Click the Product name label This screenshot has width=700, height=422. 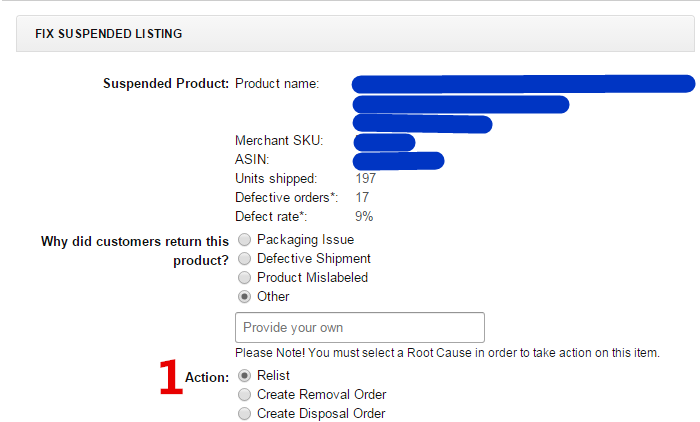277,84
